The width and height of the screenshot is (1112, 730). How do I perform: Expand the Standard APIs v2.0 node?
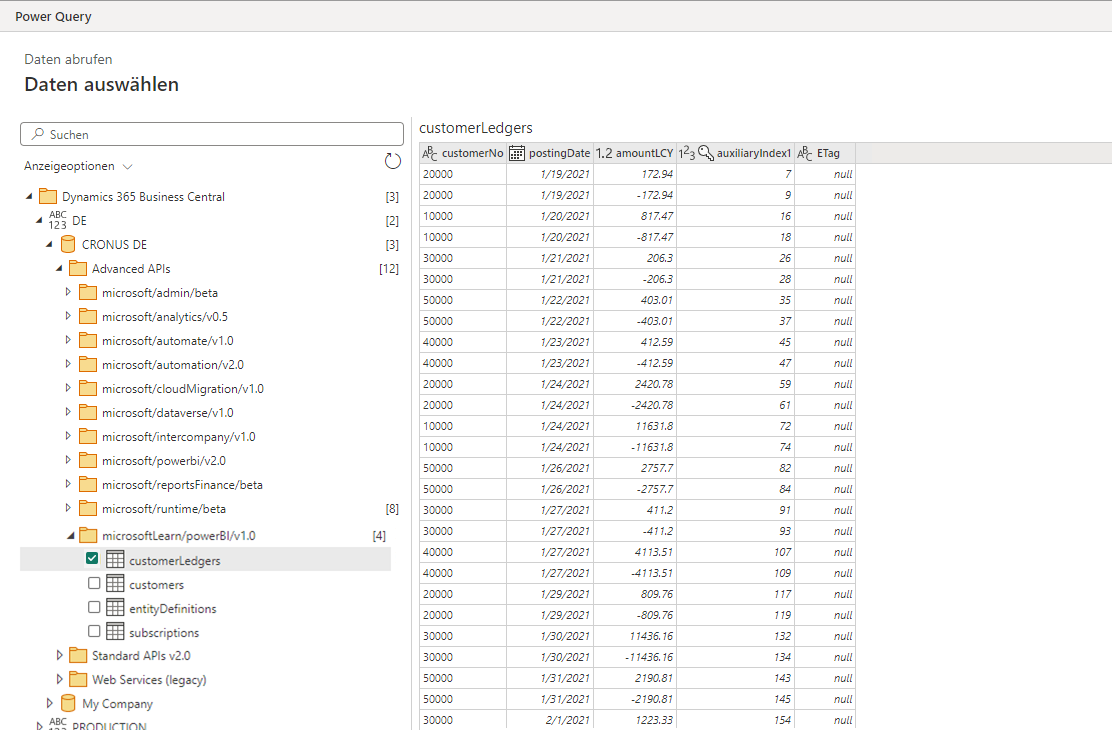coord(59,656)
